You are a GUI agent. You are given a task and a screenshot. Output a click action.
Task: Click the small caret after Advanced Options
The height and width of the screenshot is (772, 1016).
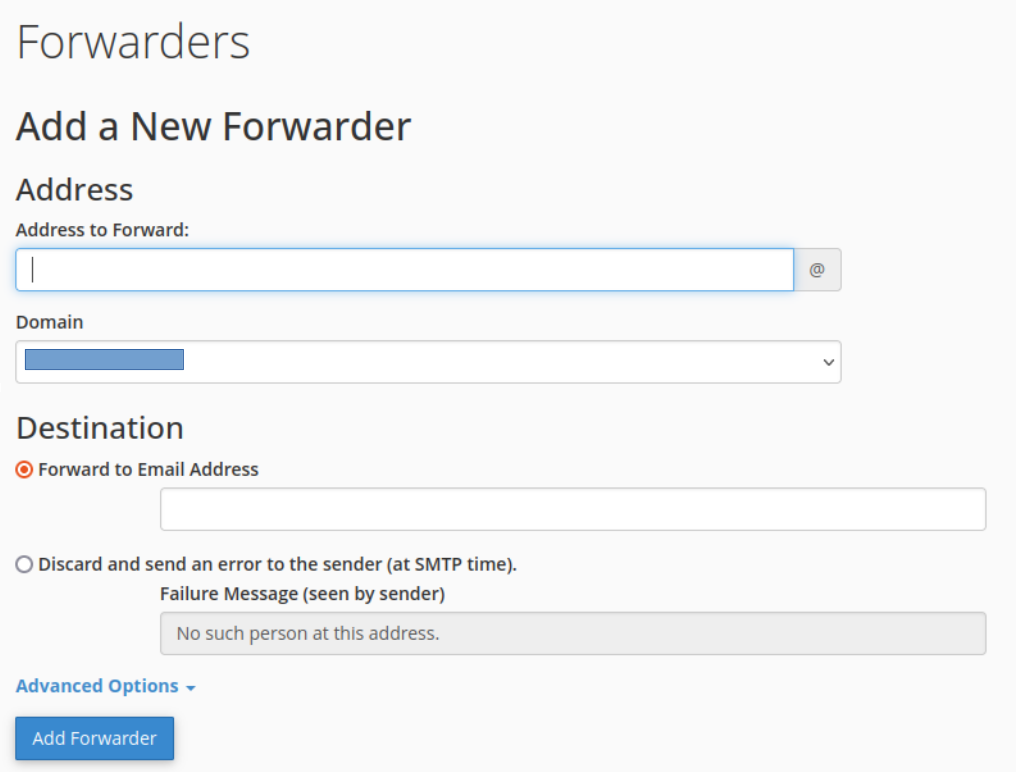pos(190,688)
